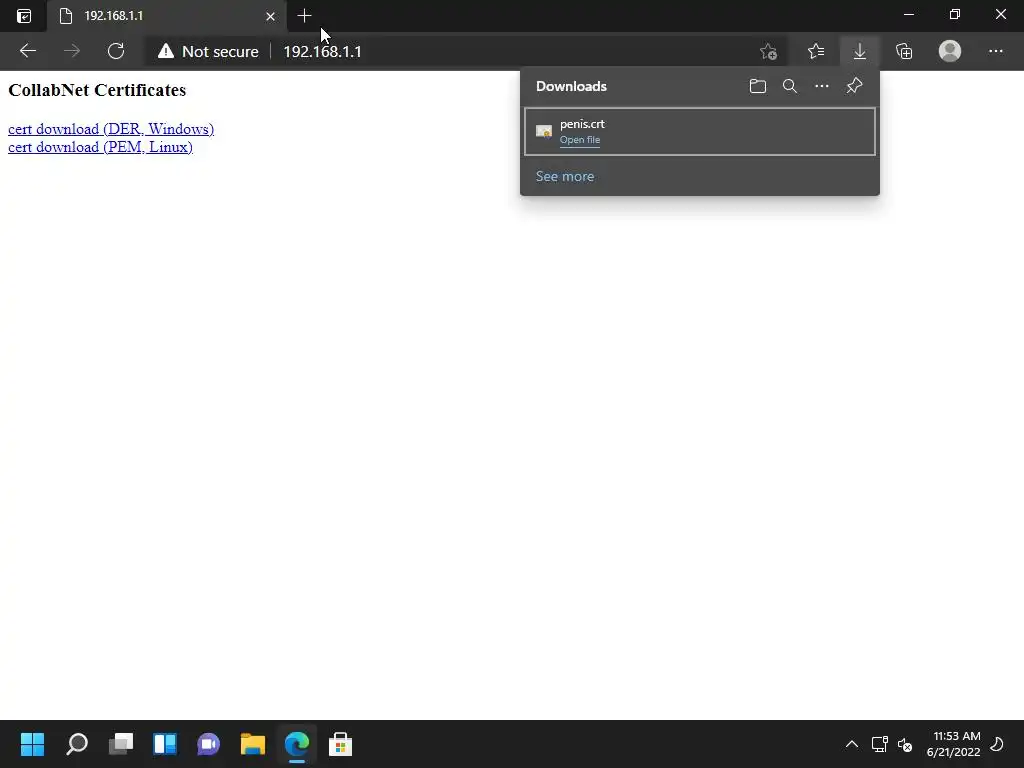1024x768 pixels.
Task: Open the clock showing 11:53 AM
Action: click(x=953, y=744)
